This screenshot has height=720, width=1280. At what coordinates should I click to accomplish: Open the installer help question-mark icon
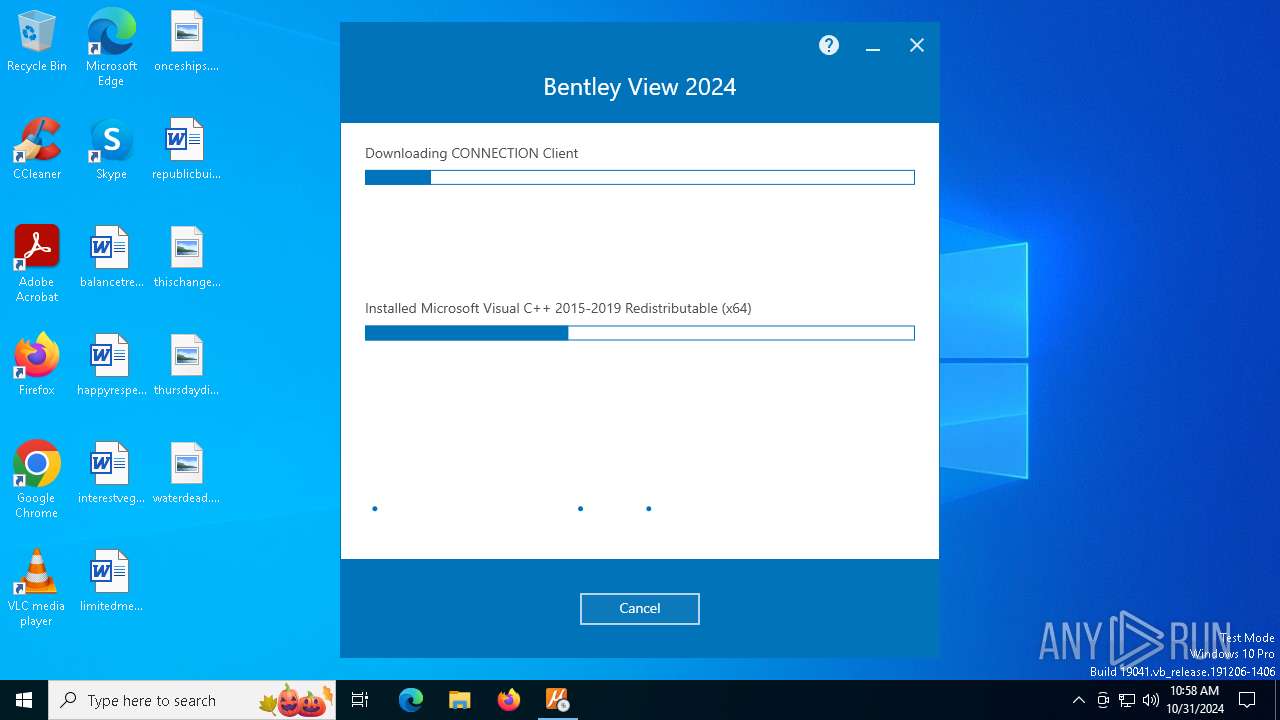click(x=829, y=45)
